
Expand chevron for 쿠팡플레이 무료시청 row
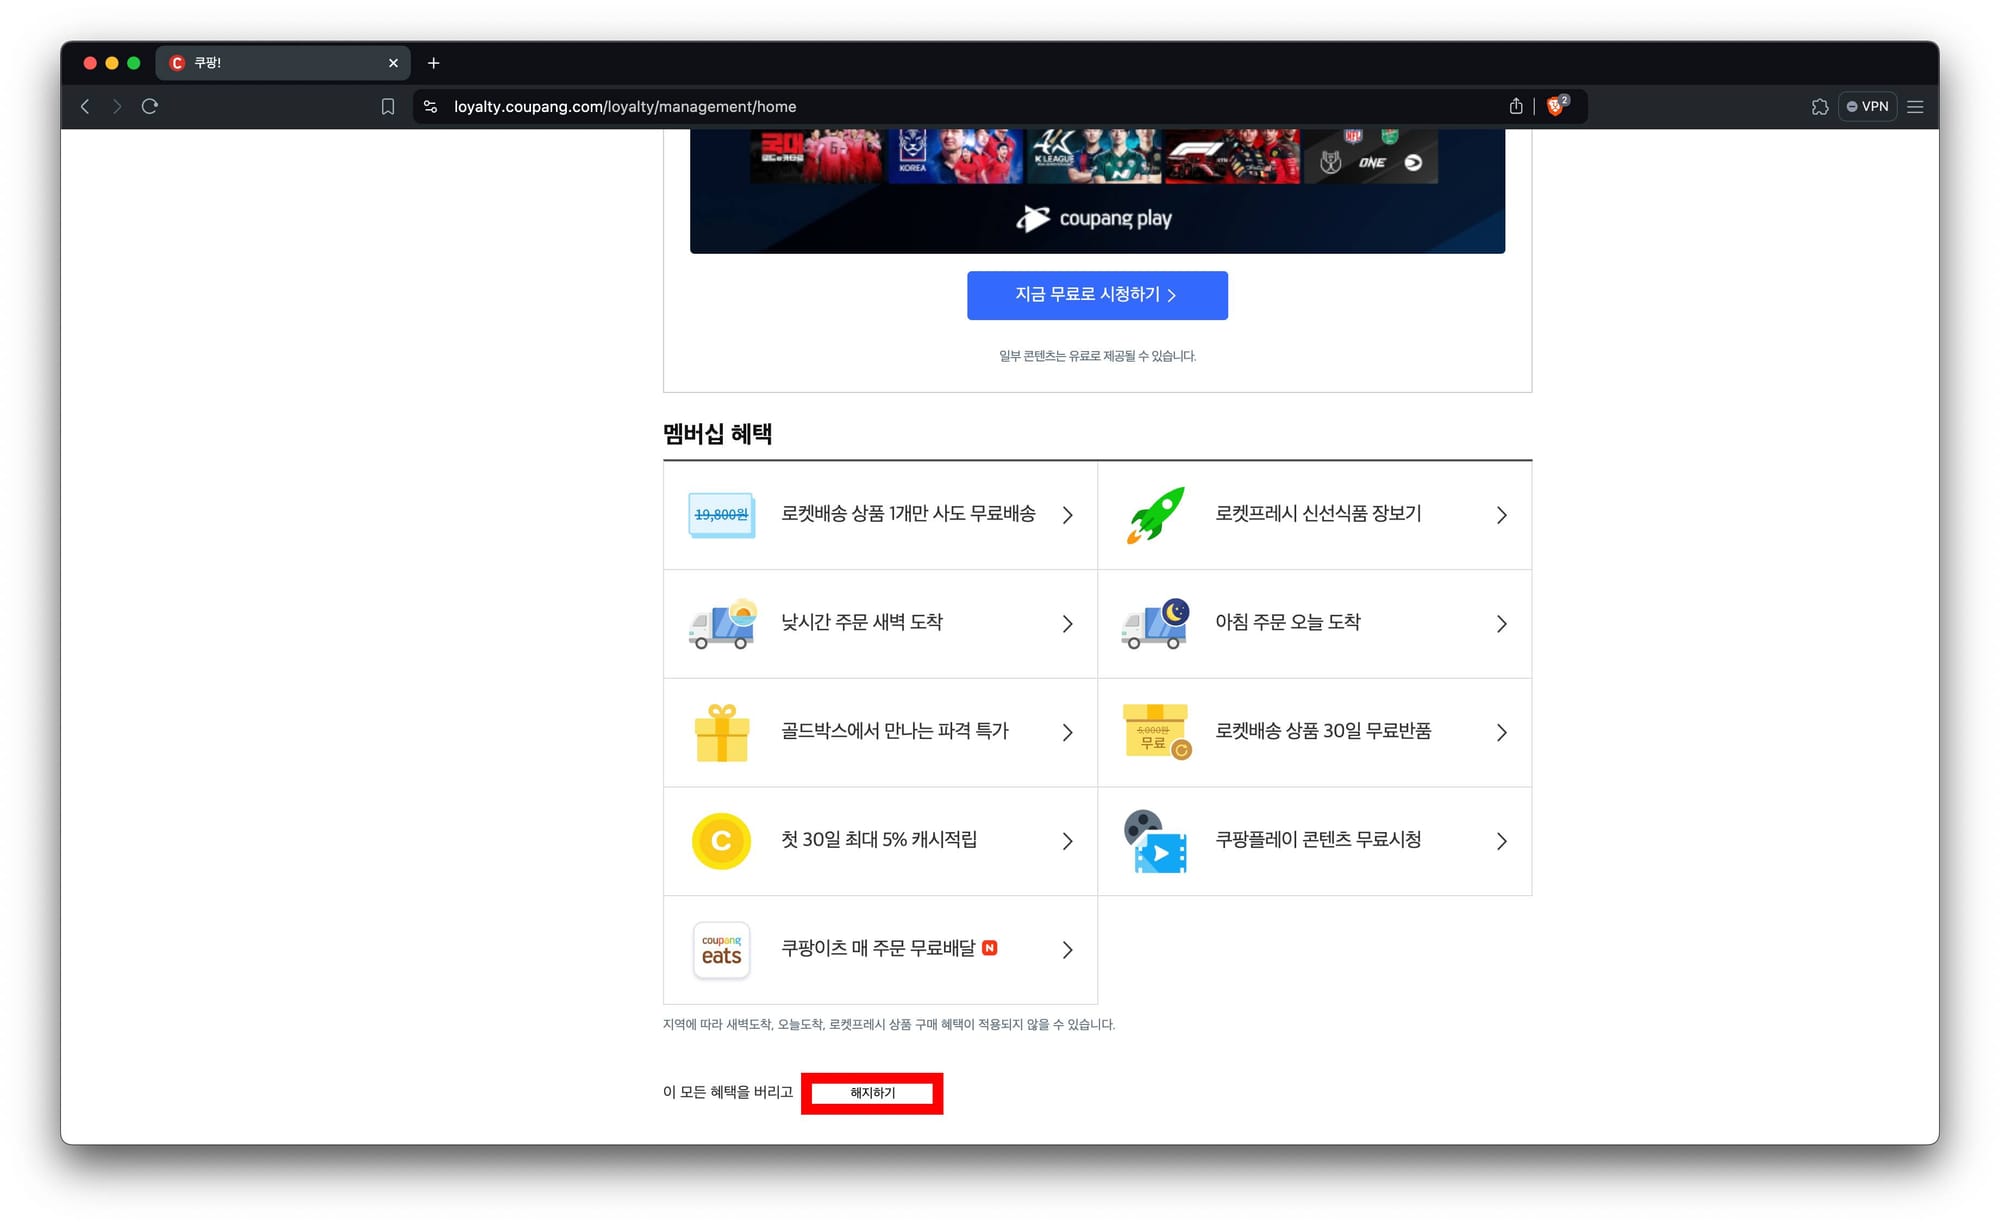pyautogui.click(x=1501, y=841)
